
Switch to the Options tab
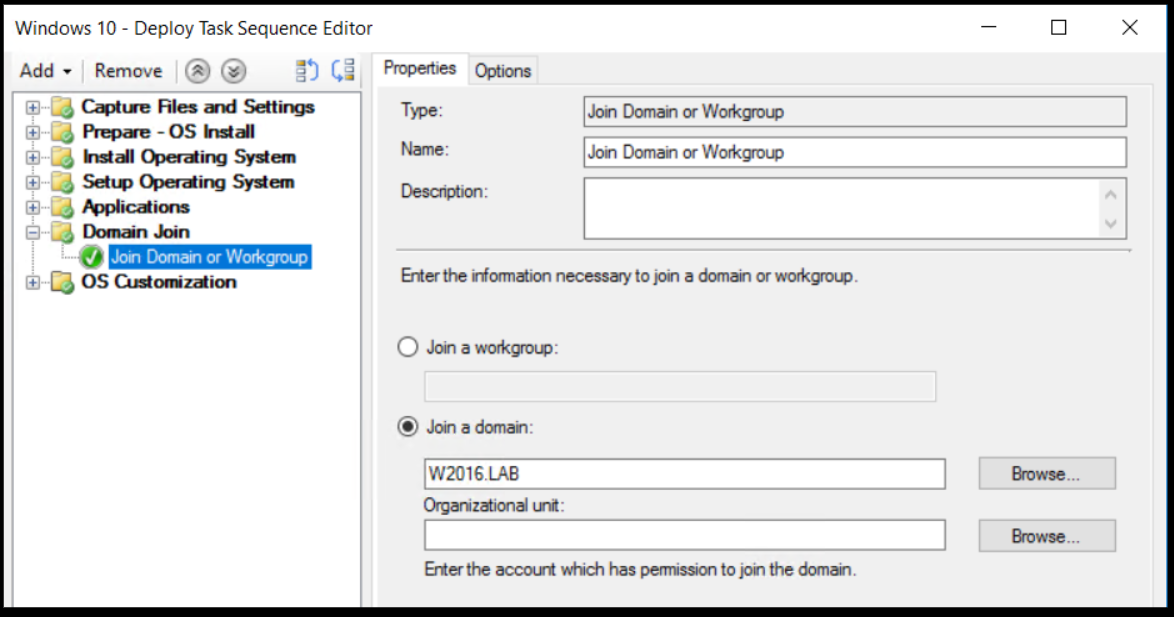(x=503, y=69)
